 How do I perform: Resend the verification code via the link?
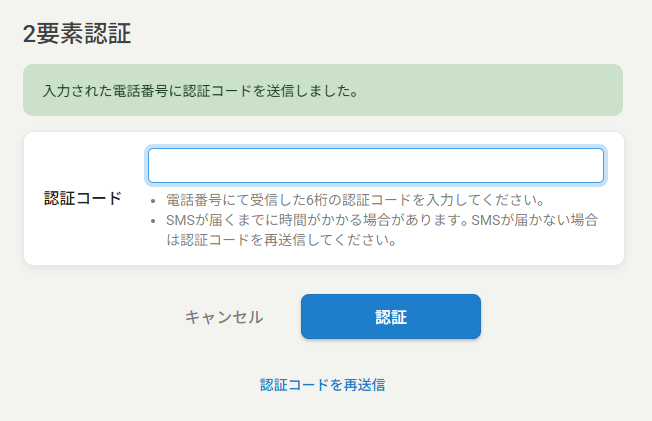(x=323, y=384)
